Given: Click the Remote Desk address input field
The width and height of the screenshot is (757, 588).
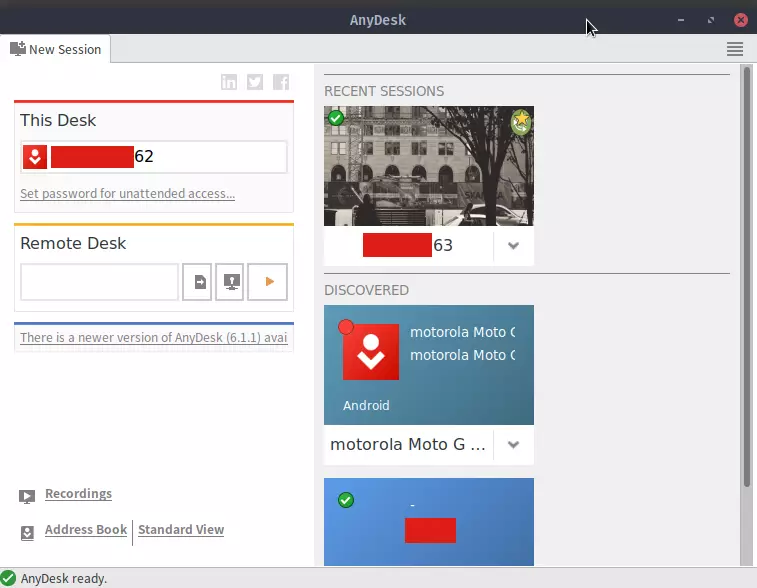Looking at the screenshot, I should click(99, 282).
